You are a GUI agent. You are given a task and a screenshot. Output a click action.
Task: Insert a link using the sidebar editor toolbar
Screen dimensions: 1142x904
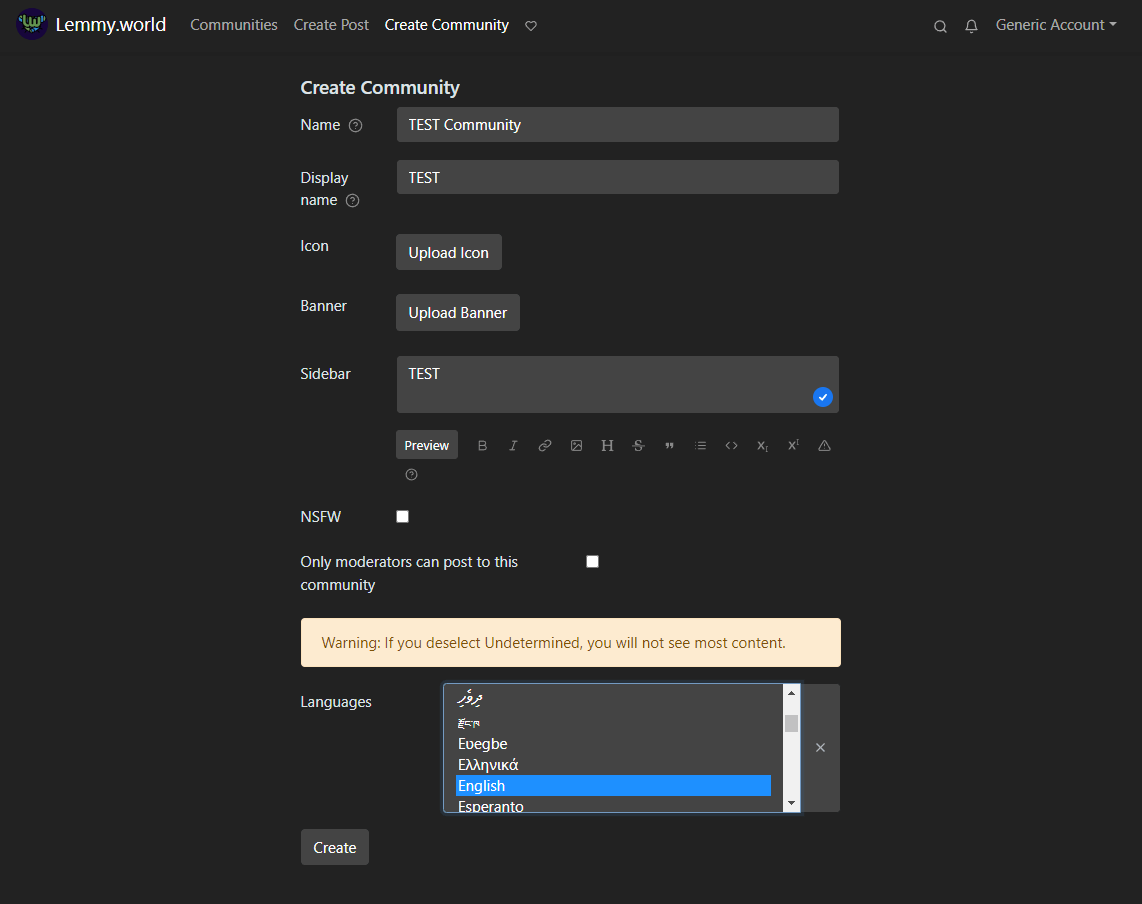click(544, 445)
